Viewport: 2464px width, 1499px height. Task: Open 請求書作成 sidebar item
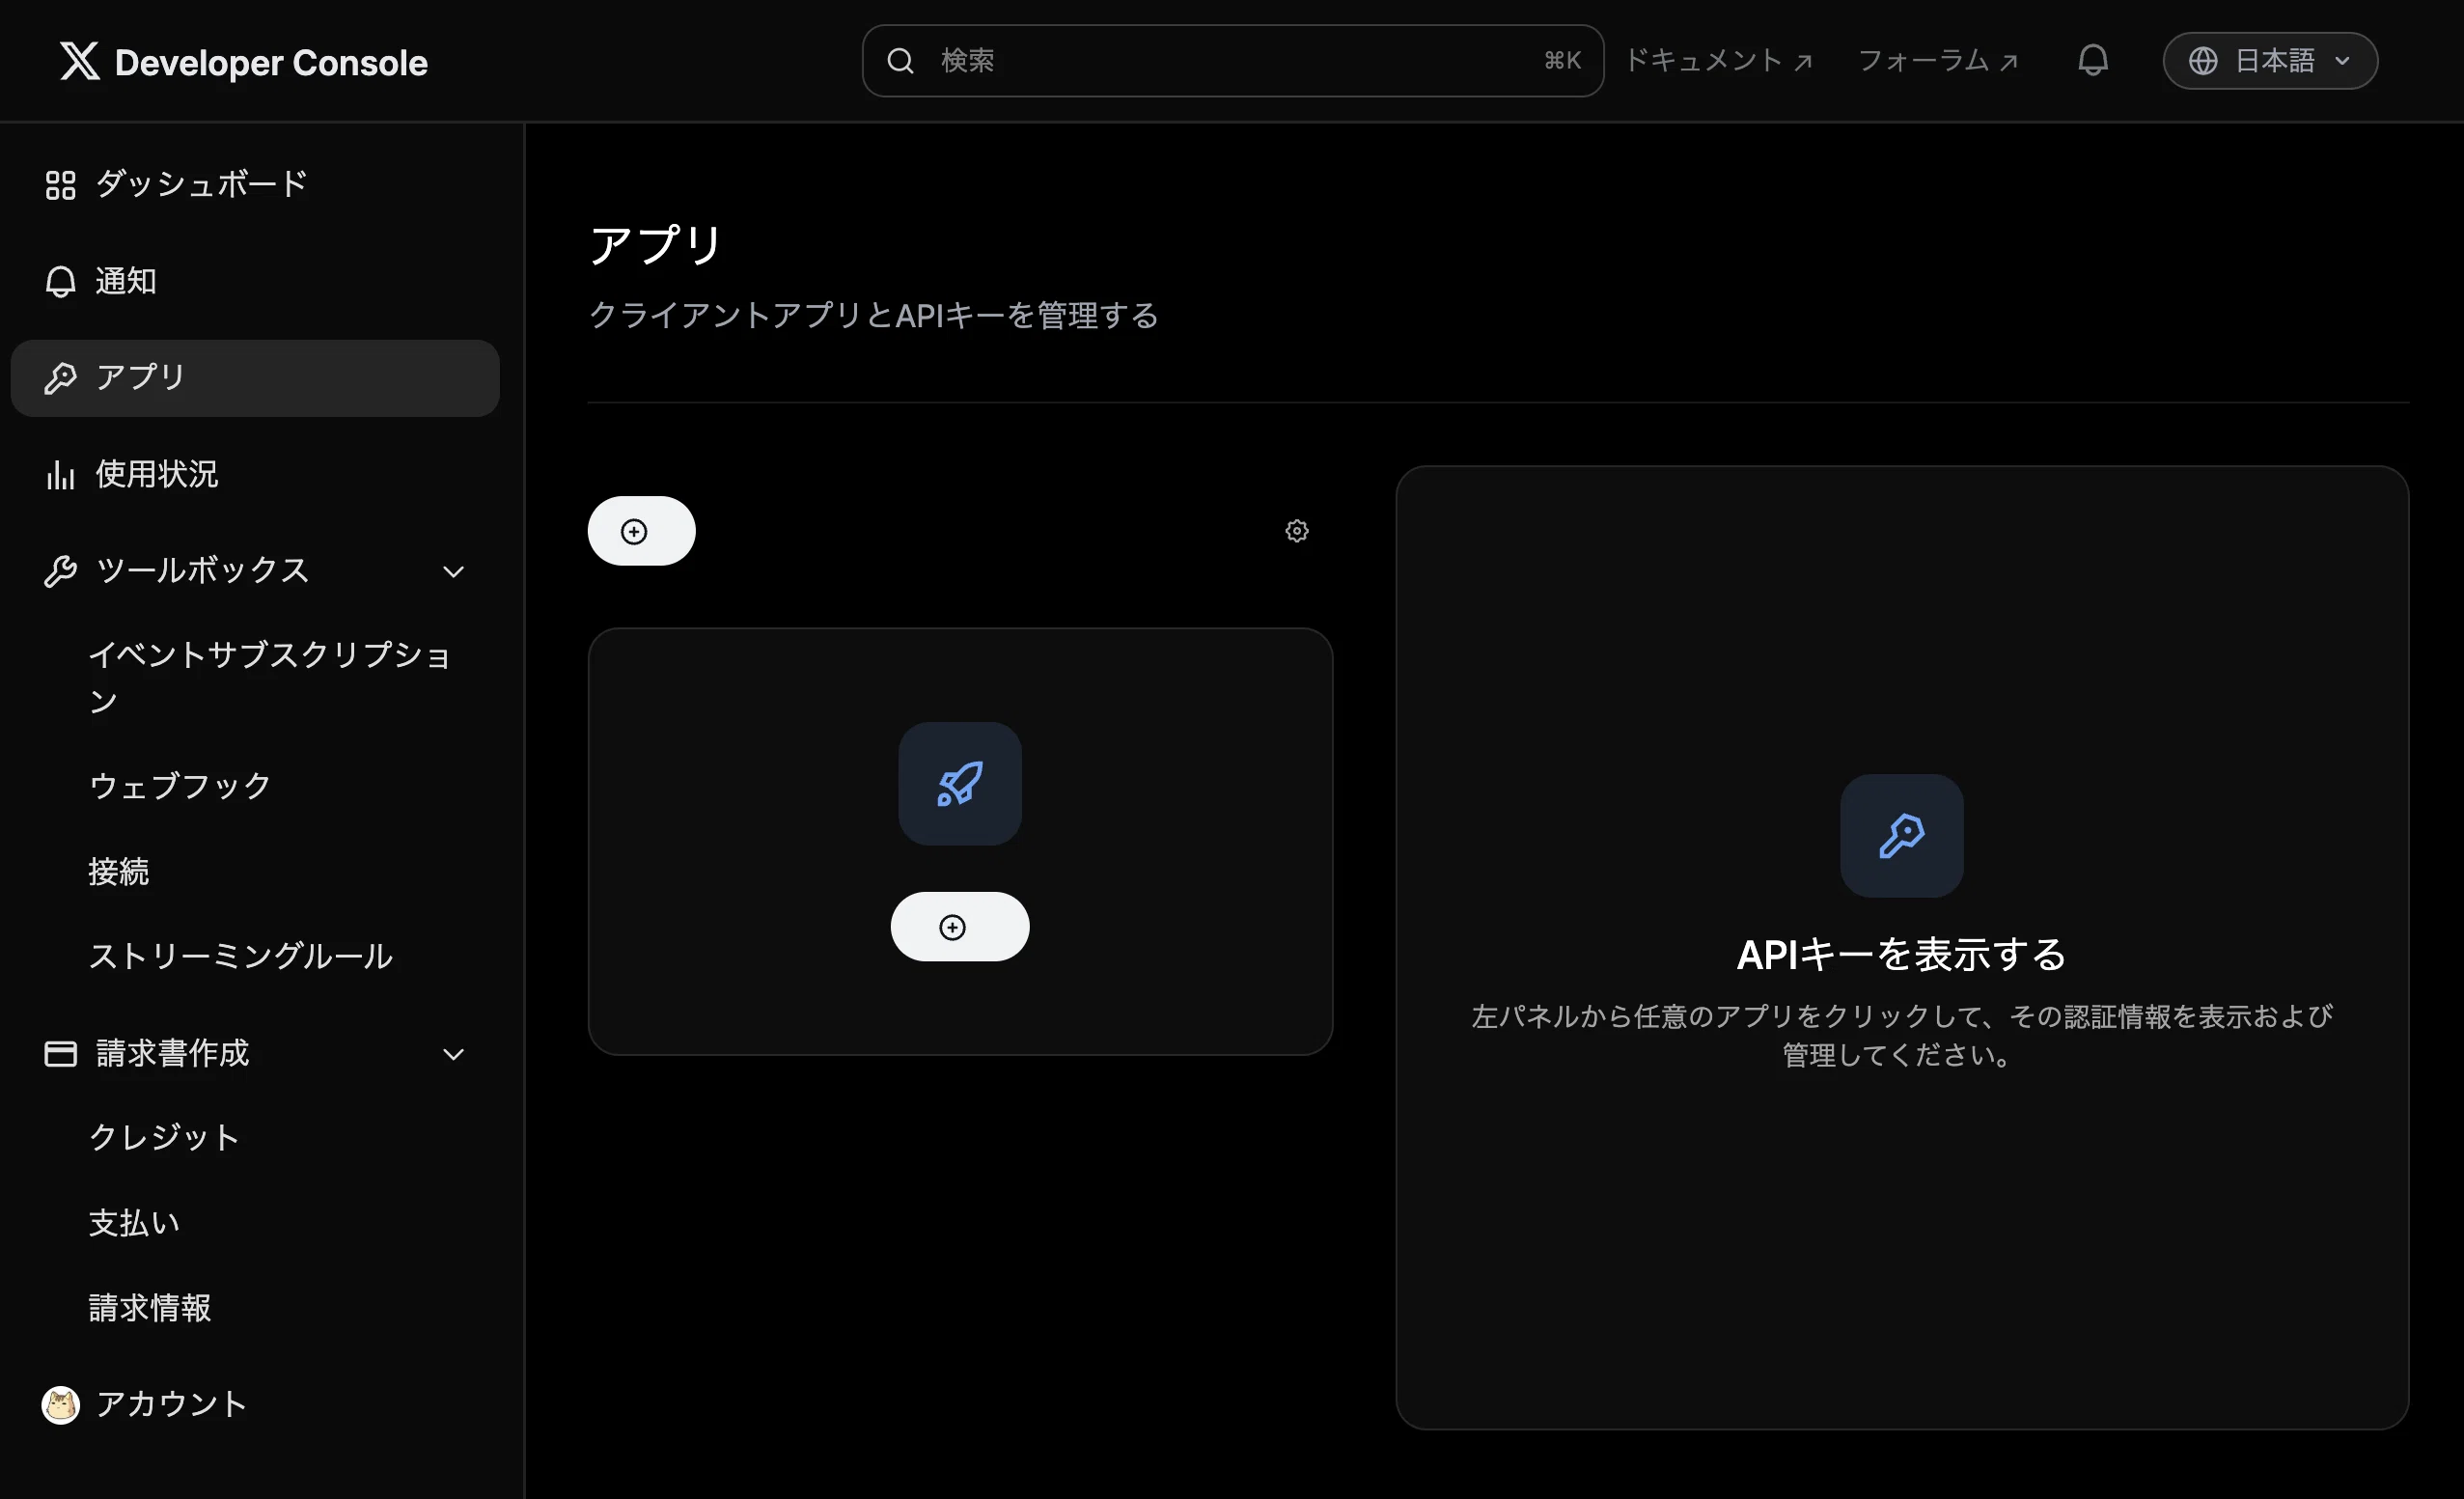[x=255, y=1054]
